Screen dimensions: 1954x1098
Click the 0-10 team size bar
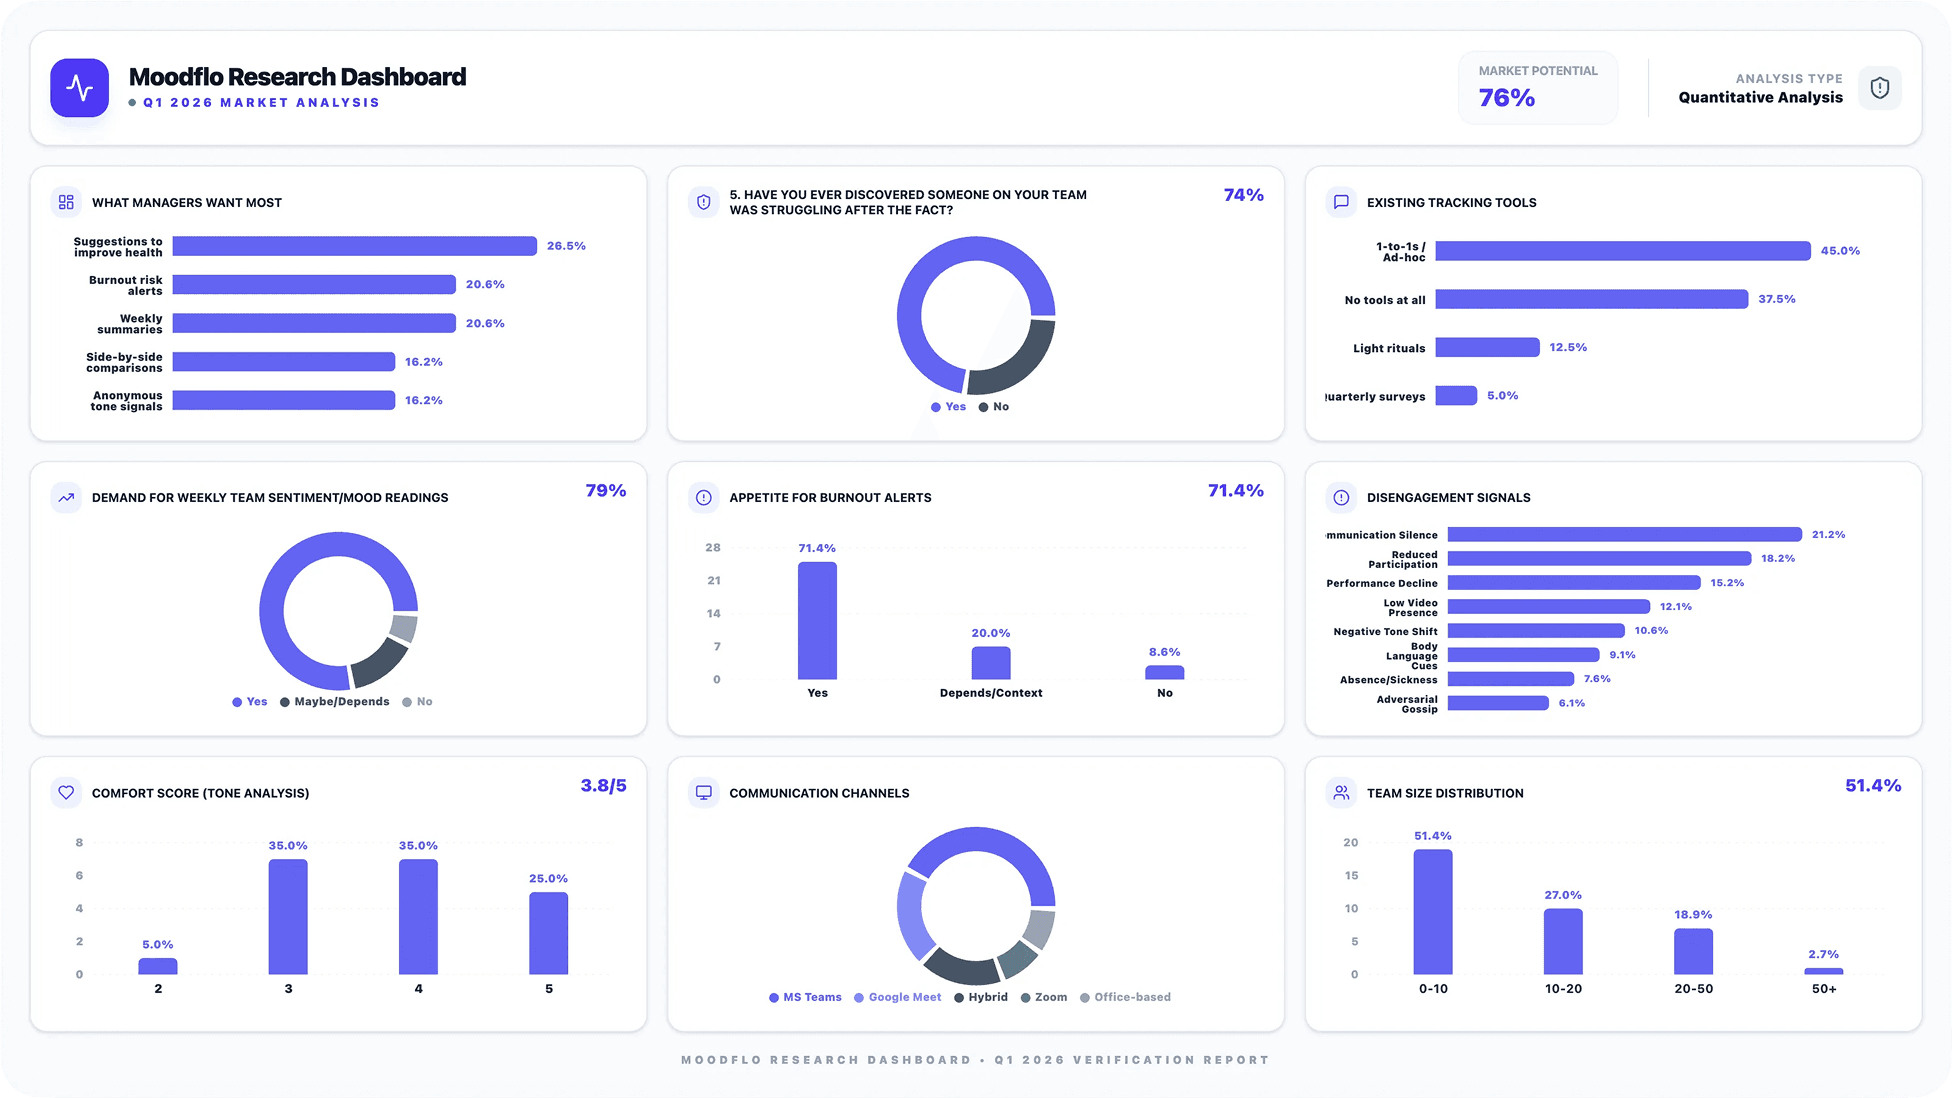(x=1432, y=911)
